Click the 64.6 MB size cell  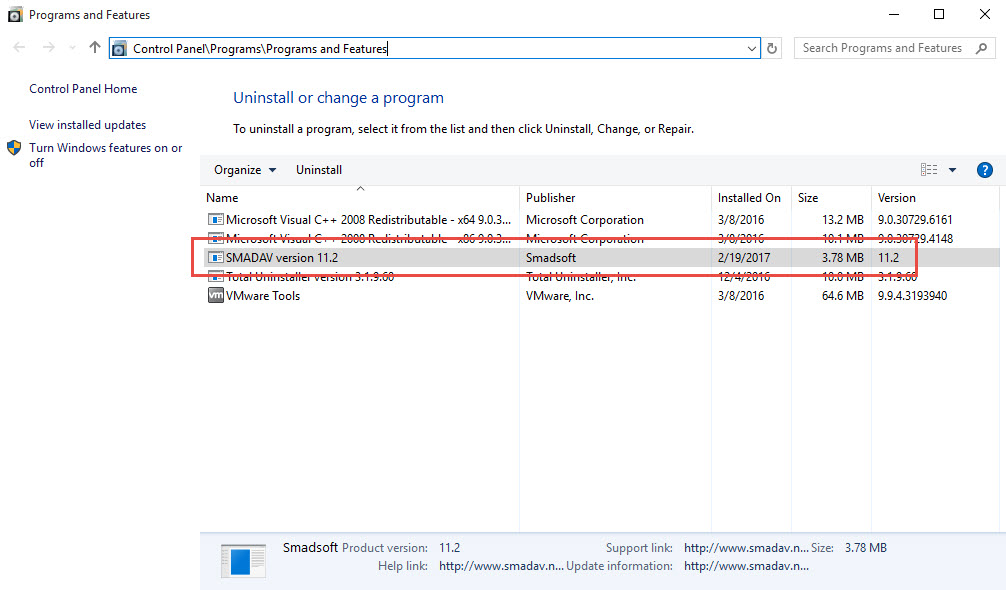tap(842, 296)
